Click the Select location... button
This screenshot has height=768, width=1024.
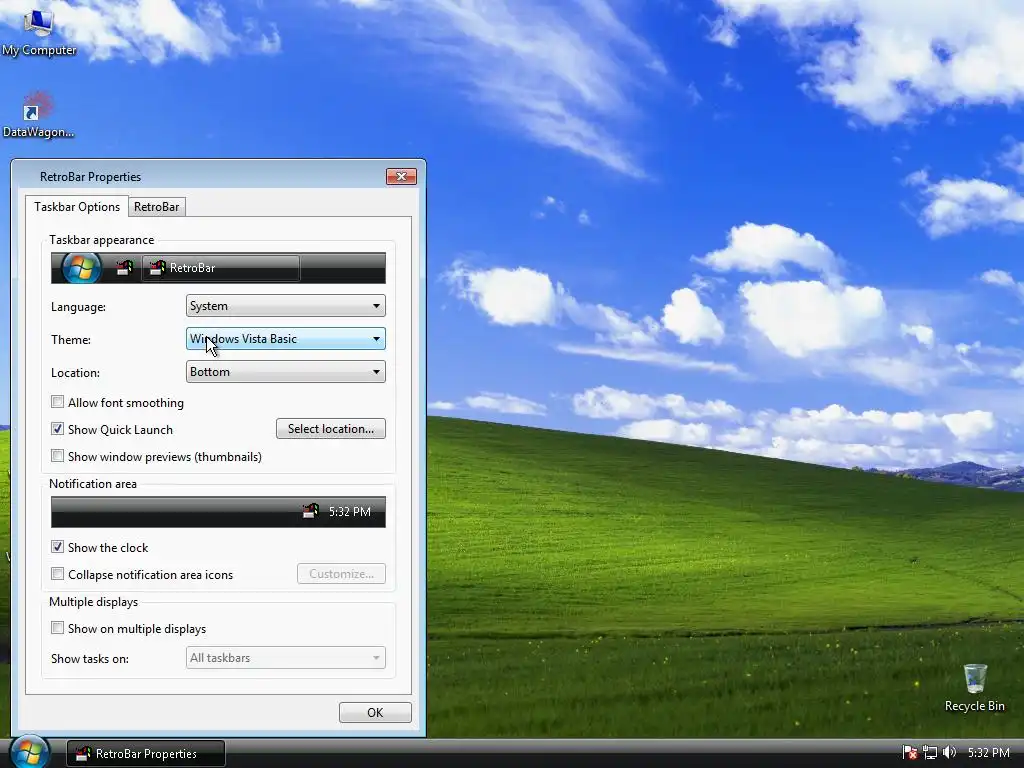click(x=330, y=429)
